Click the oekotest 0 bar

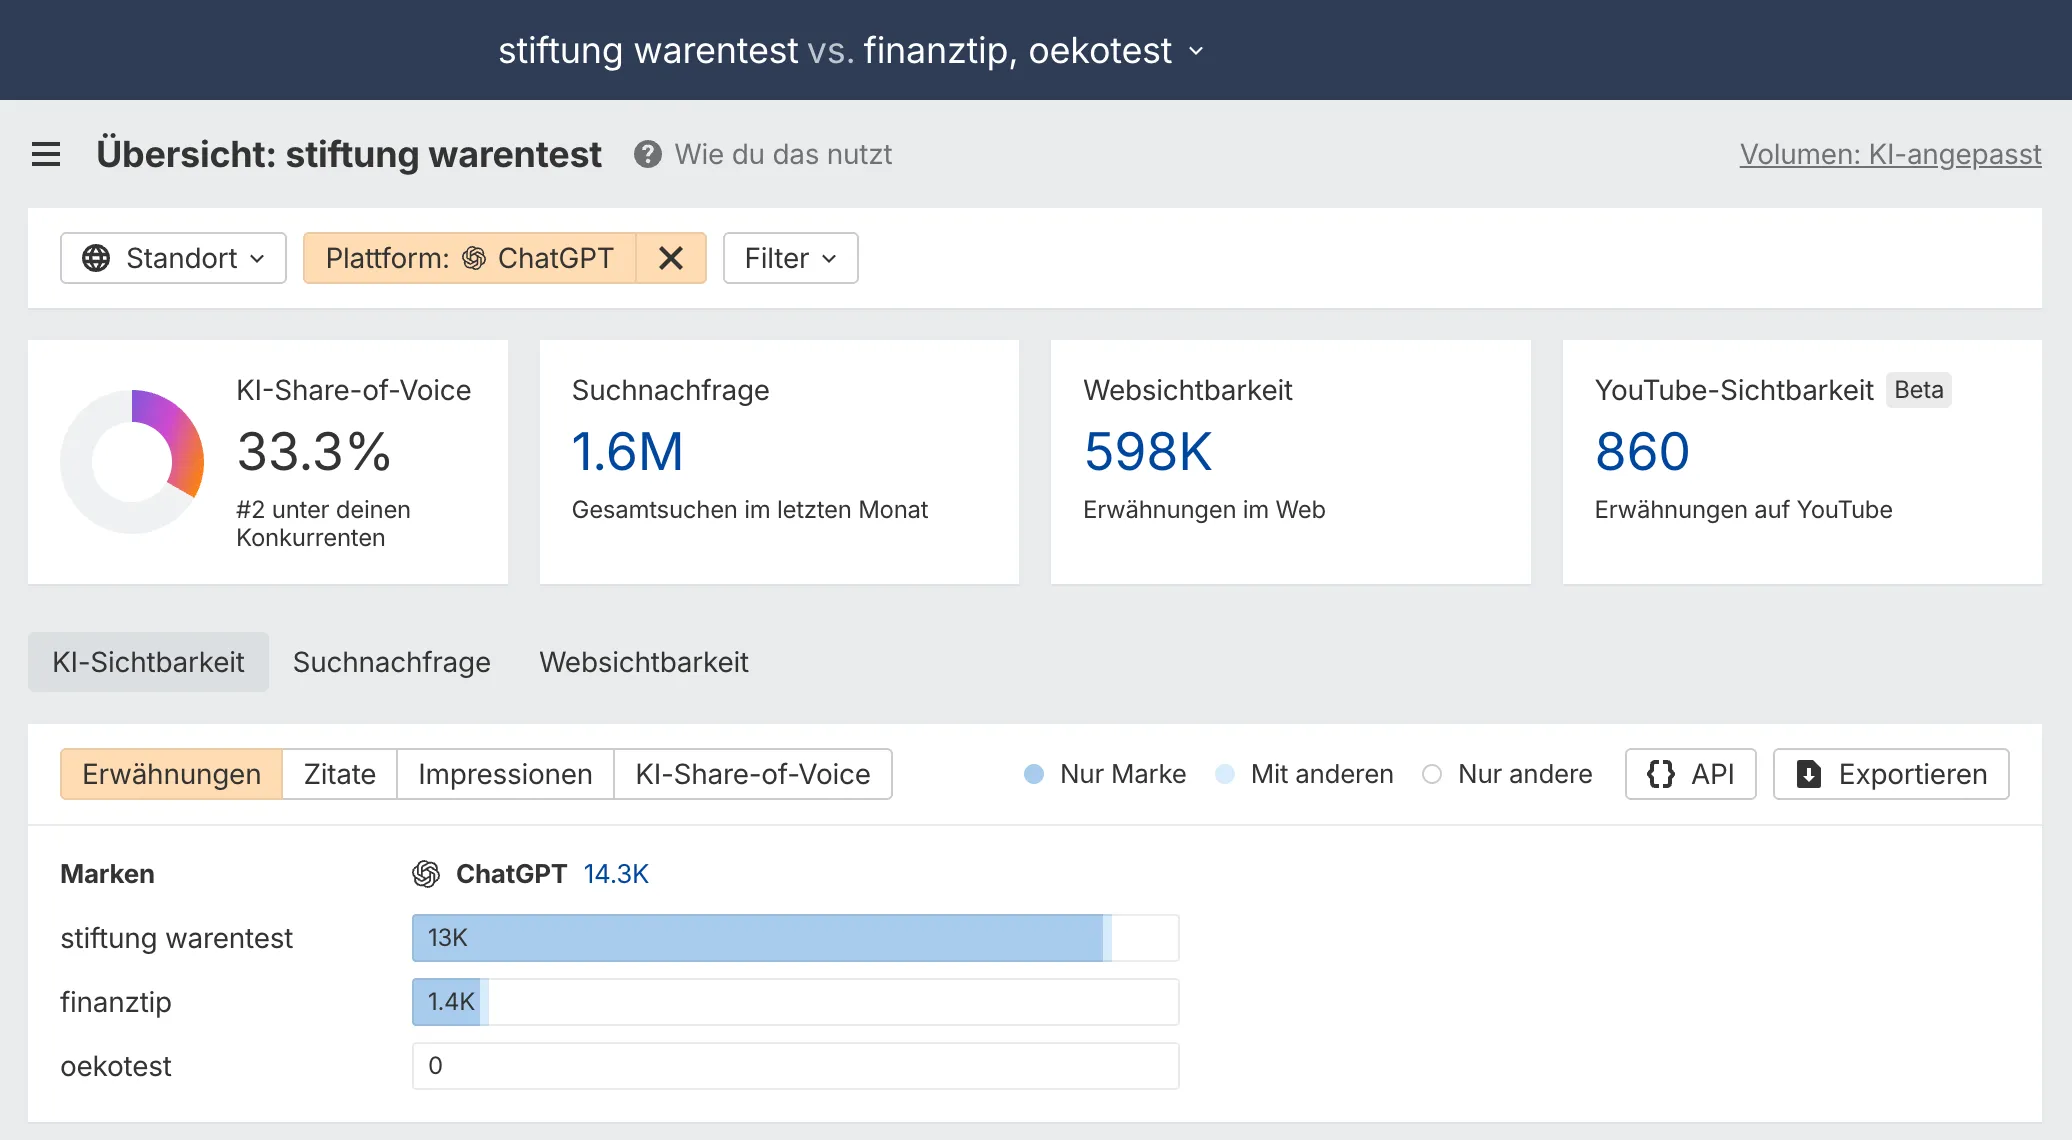[x=796, y=1066]
